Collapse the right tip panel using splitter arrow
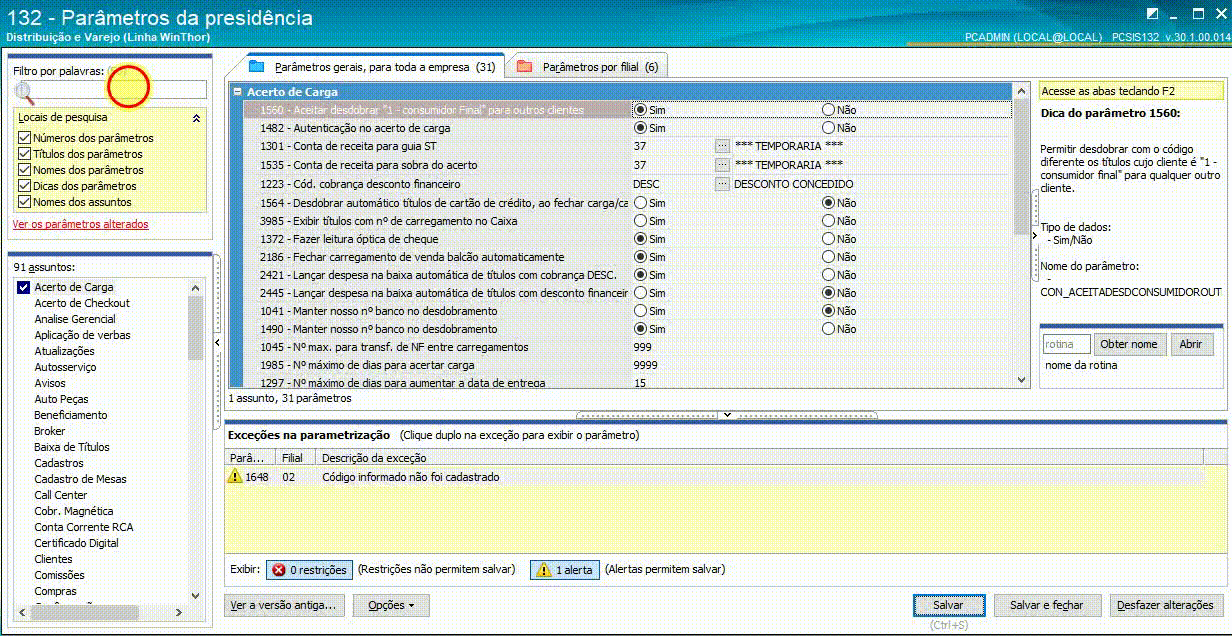The height and width of the screenshot is (636, 1232). pyautogui.click(x=1034, y=235)
